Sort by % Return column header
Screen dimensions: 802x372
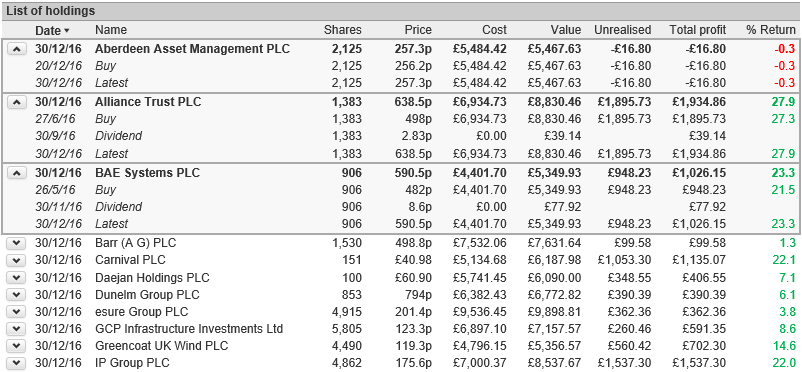[x=771, y=30]
